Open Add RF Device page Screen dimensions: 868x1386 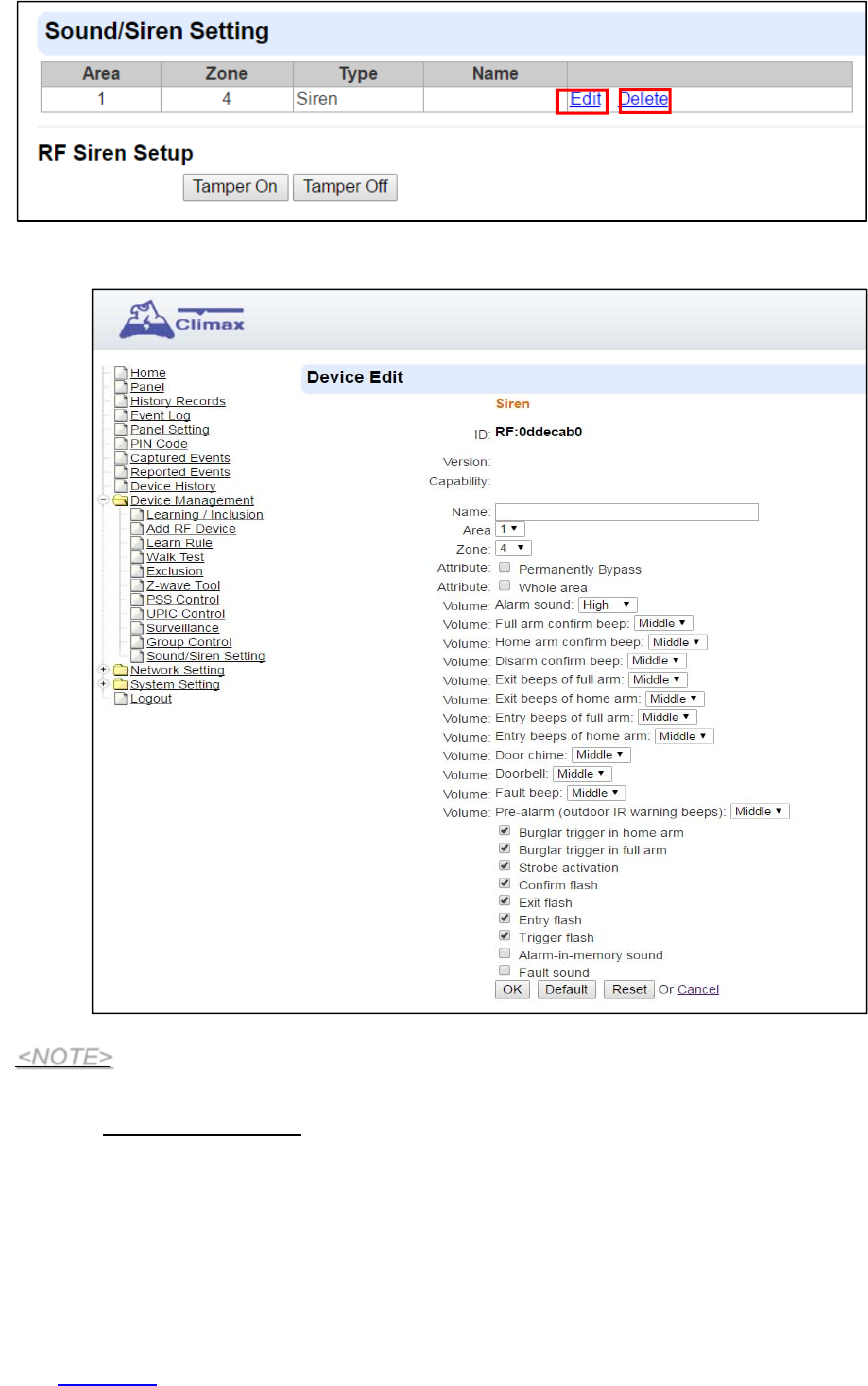pos(191,529)
